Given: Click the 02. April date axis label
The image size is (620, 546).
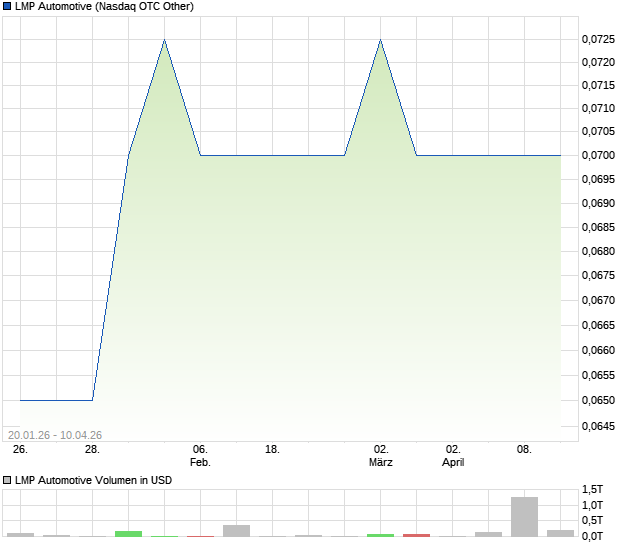Looking at the screenshot, I should pos(453,456).
